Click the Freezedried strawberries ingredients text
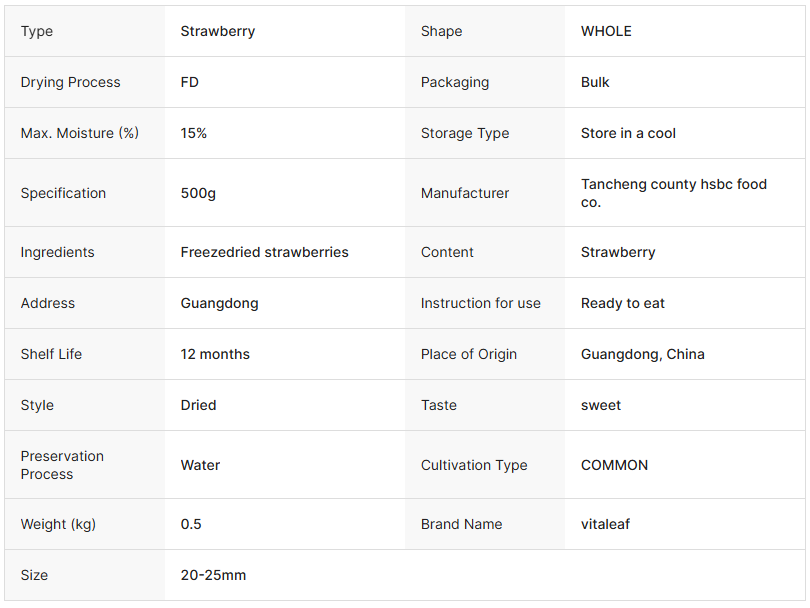The width and height of the screenshot is (810, 608). (x=265, y=252)
